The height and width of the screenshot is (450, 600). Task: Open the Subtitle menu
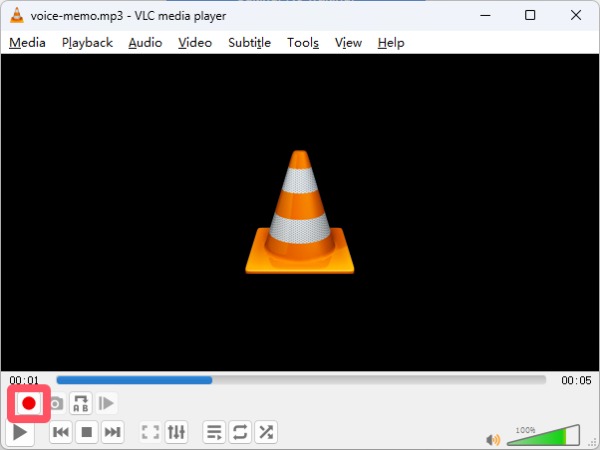point(249,42)
